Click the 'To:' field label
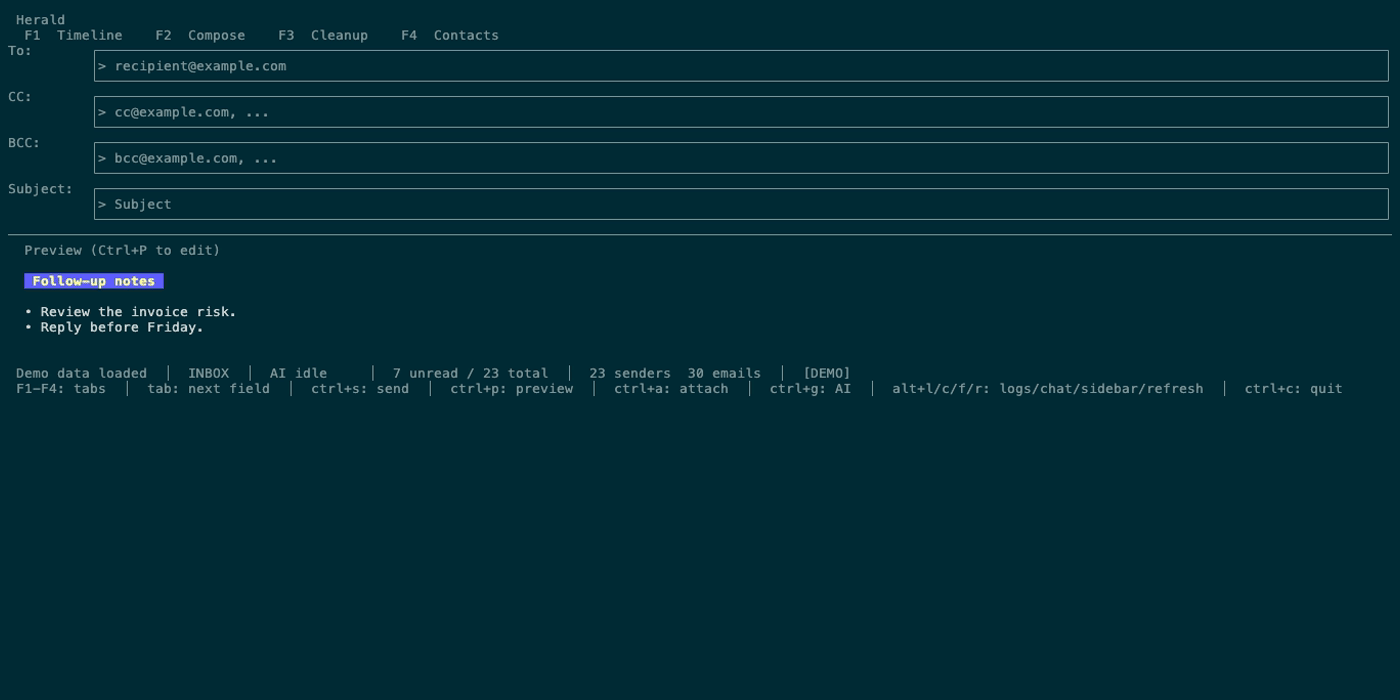Image resolution: width=1400 pixels, height=700 pixels. coord(20,51)
